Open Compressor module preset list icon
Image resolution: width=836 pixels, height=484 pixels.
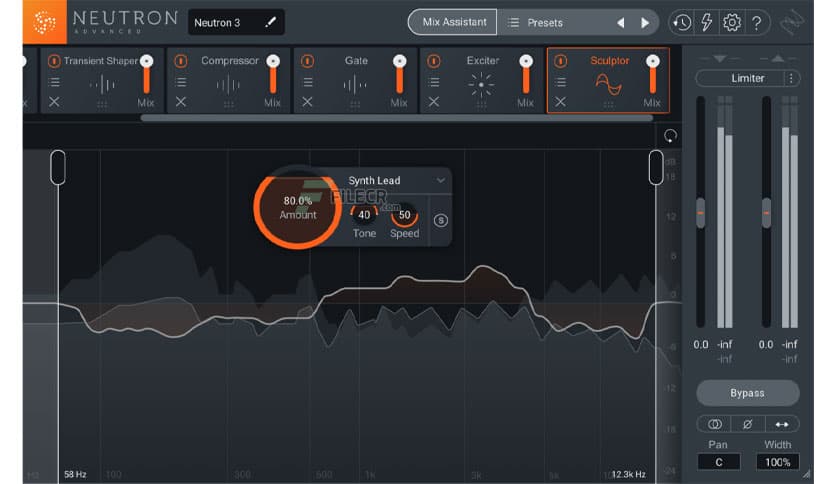(x=181, y=82)
